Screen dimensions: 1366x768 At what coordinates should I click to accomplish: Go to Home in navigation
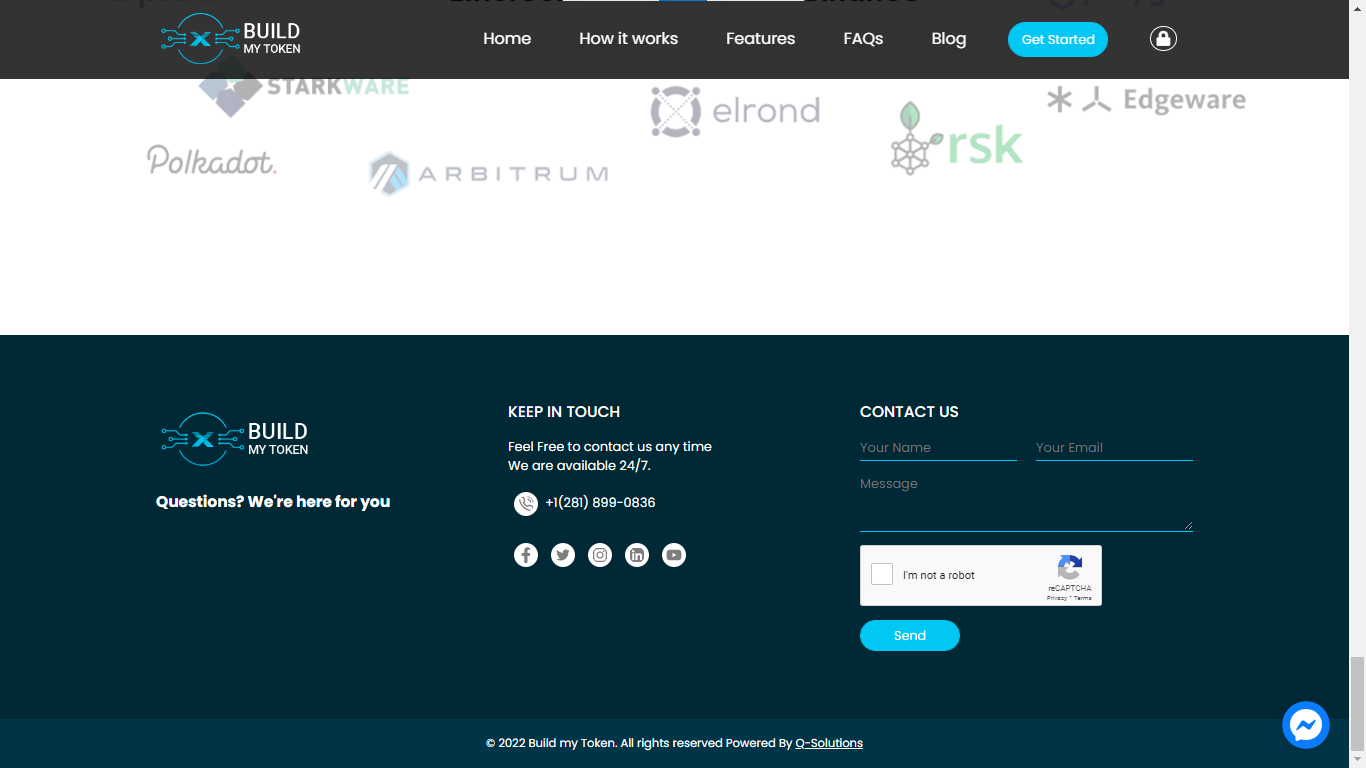(x=507, y=39)
